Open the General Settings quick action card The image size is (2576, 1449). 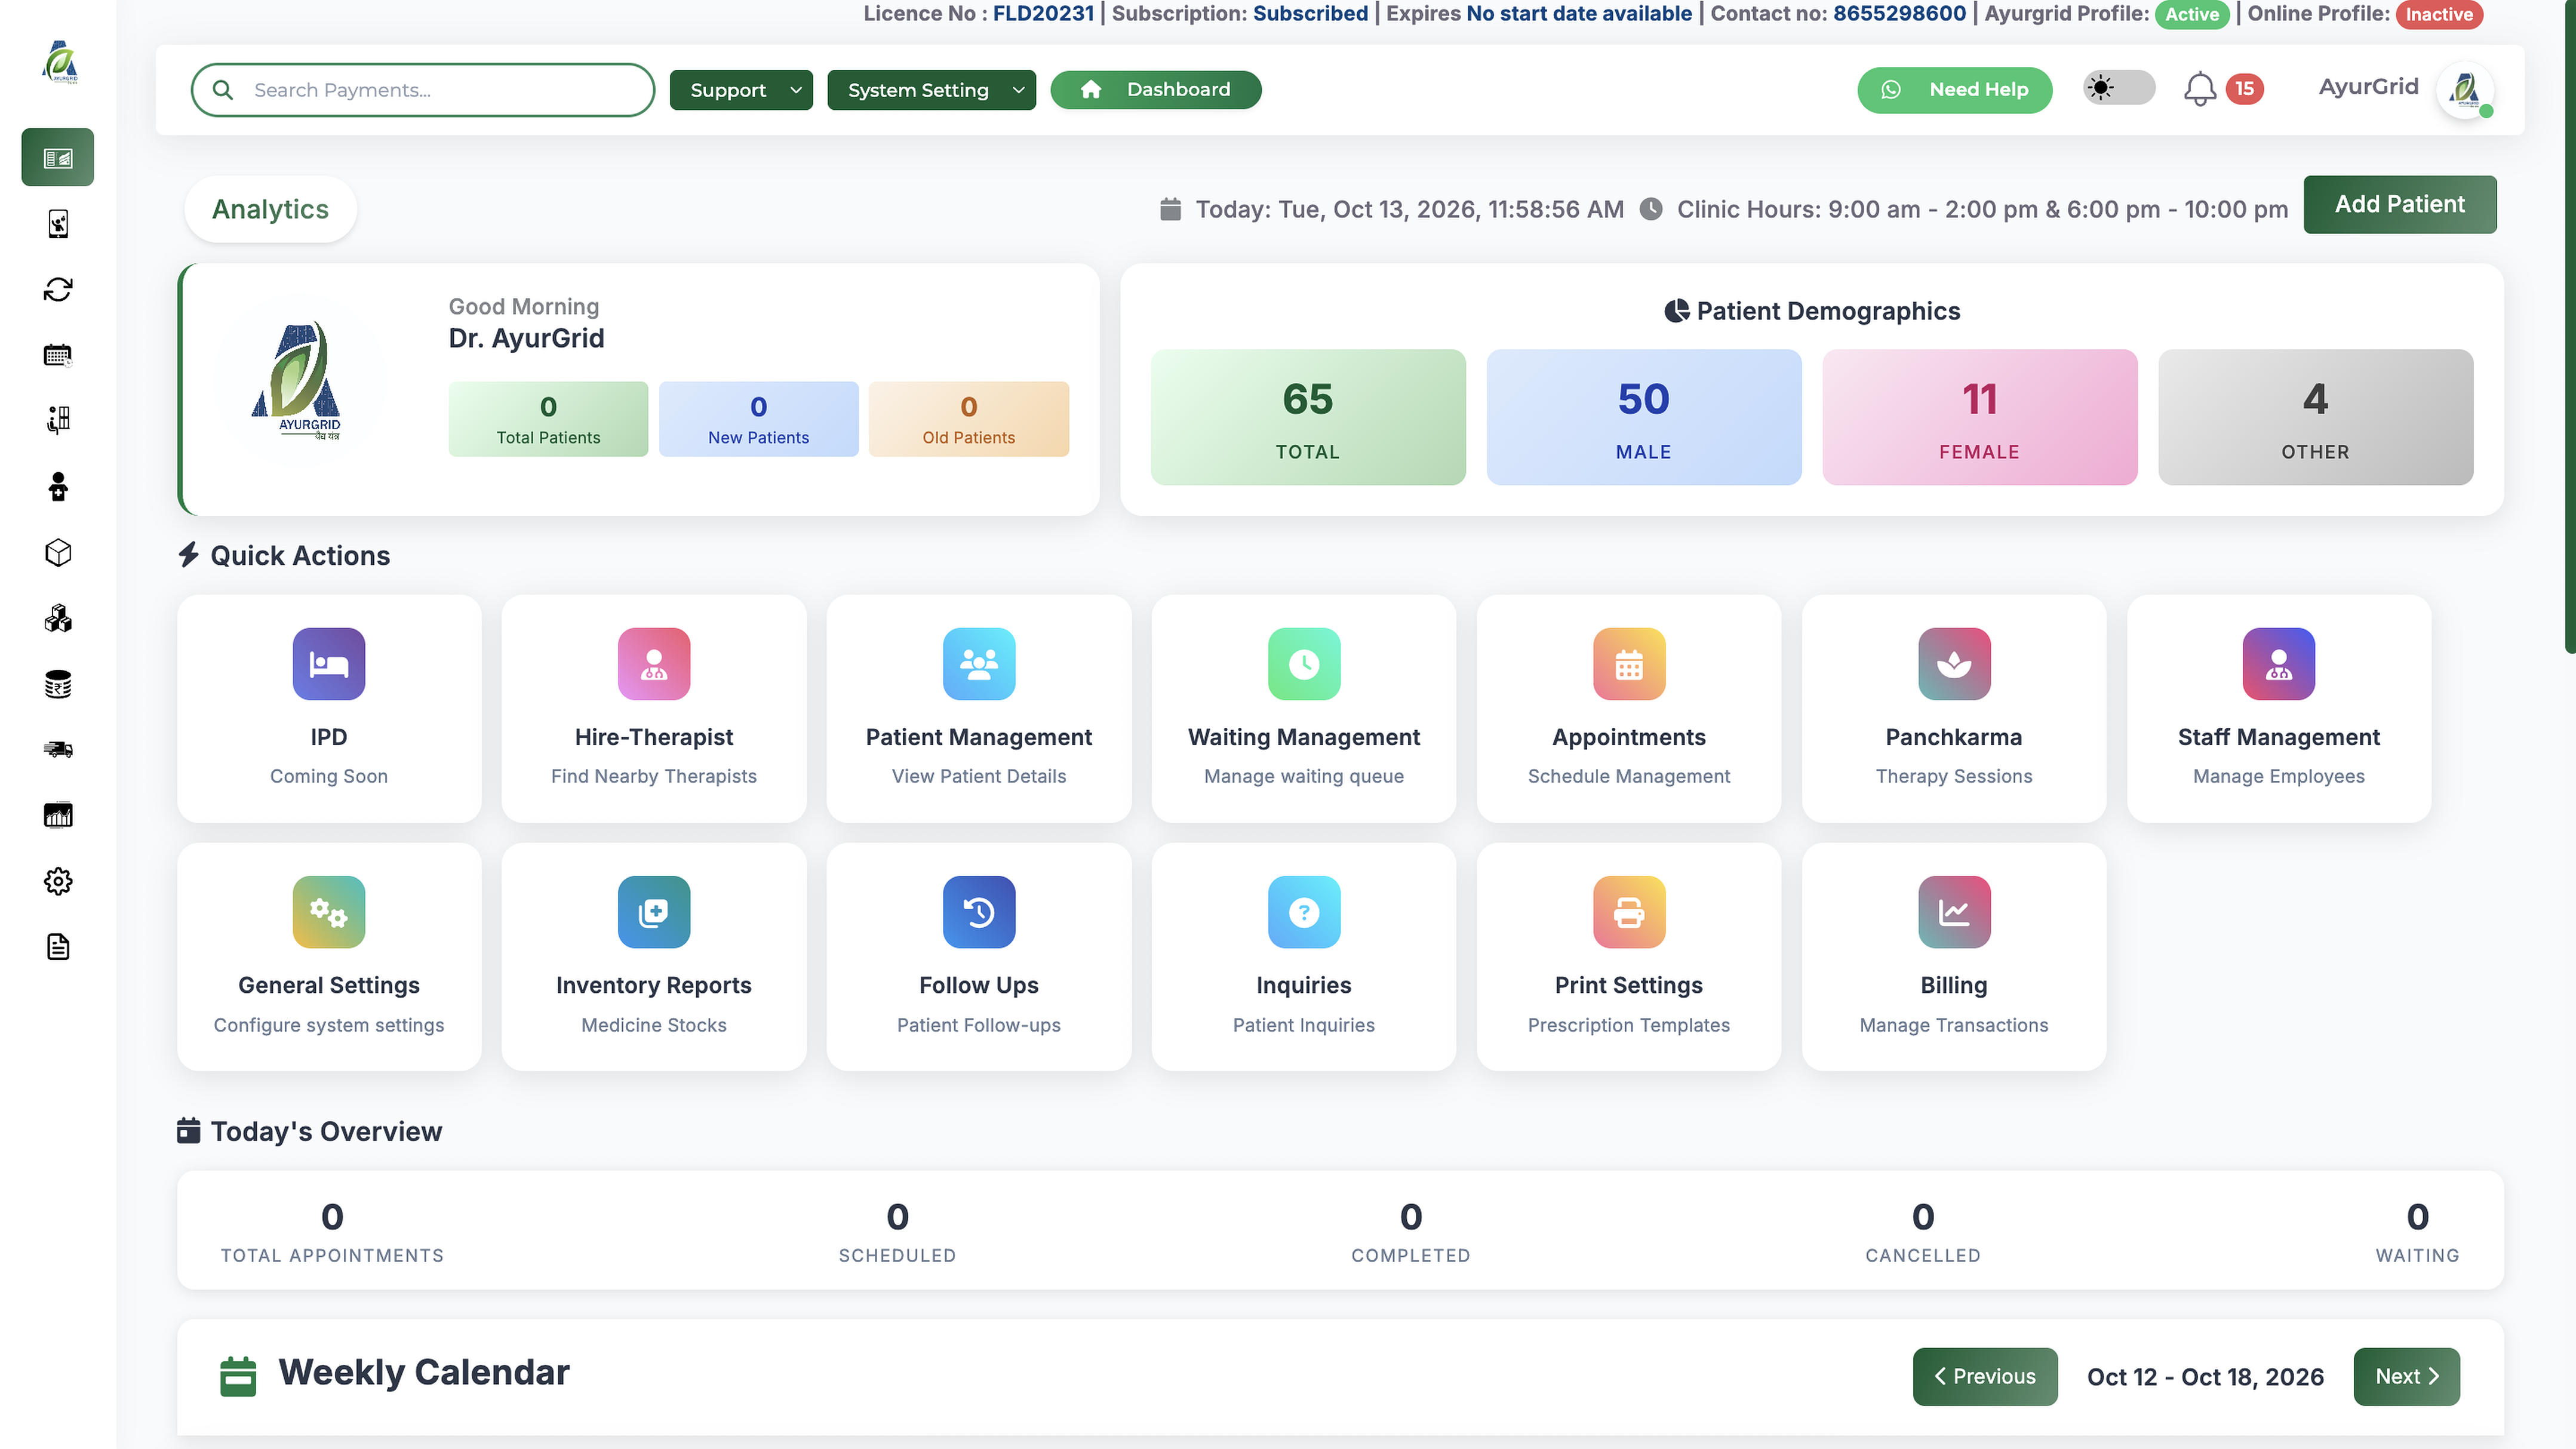coord(329,957)
